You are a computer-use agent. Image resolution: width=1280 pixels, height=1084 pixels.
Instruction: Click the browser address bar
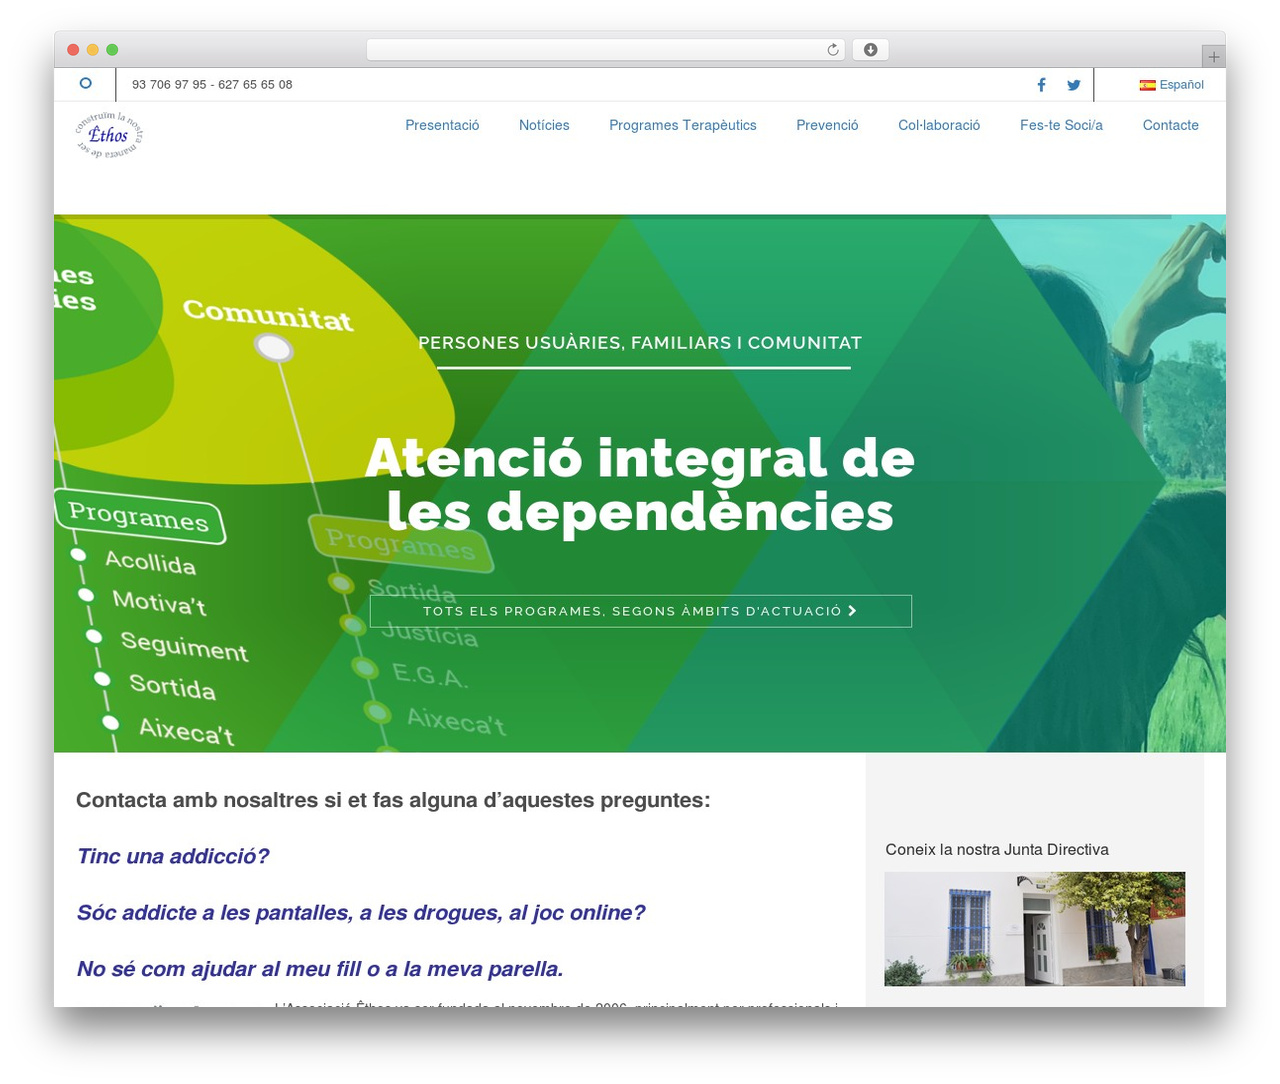(x=605, y=50)
